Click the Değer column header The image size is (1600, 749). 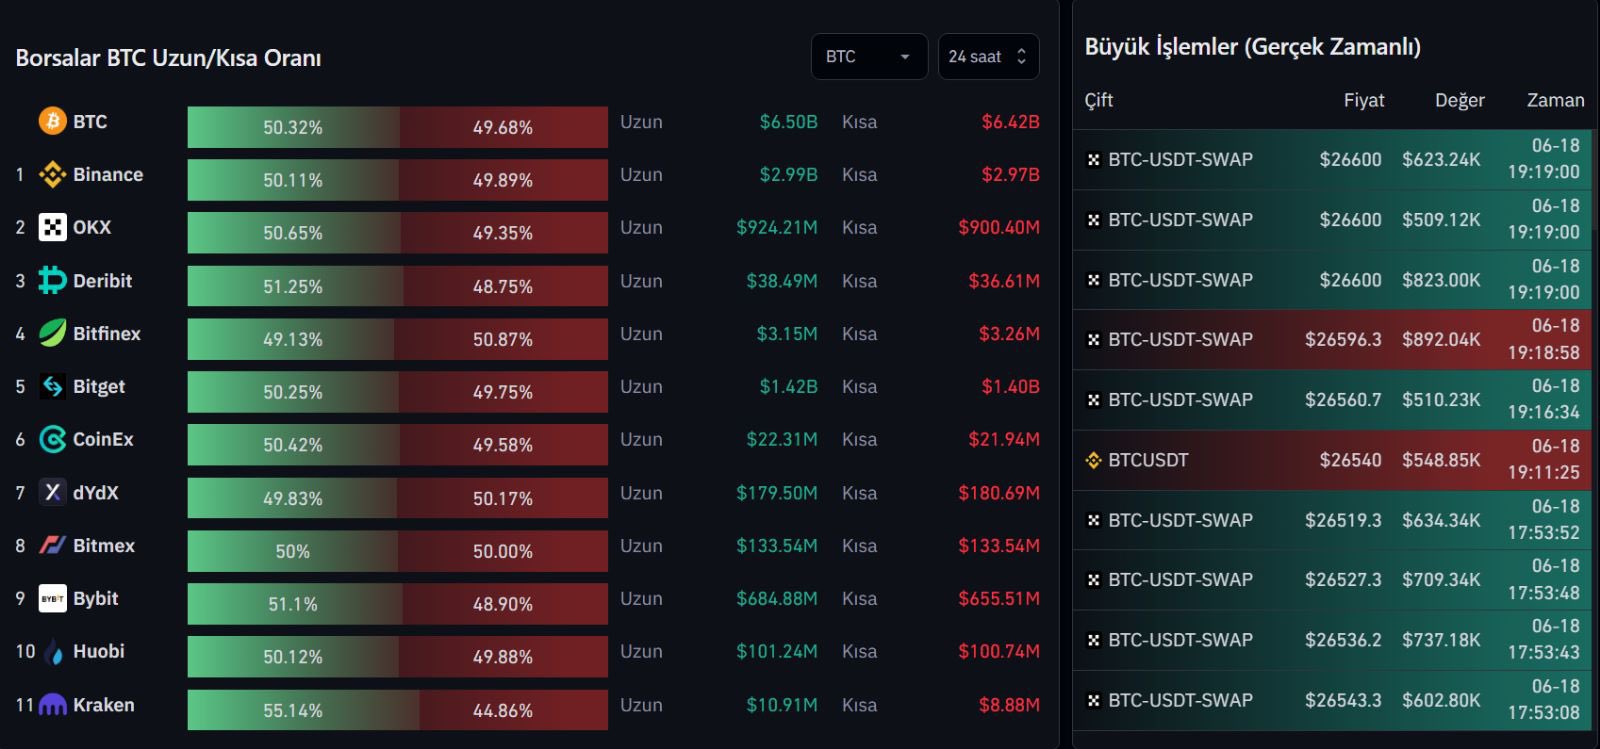coord(1459,100)
